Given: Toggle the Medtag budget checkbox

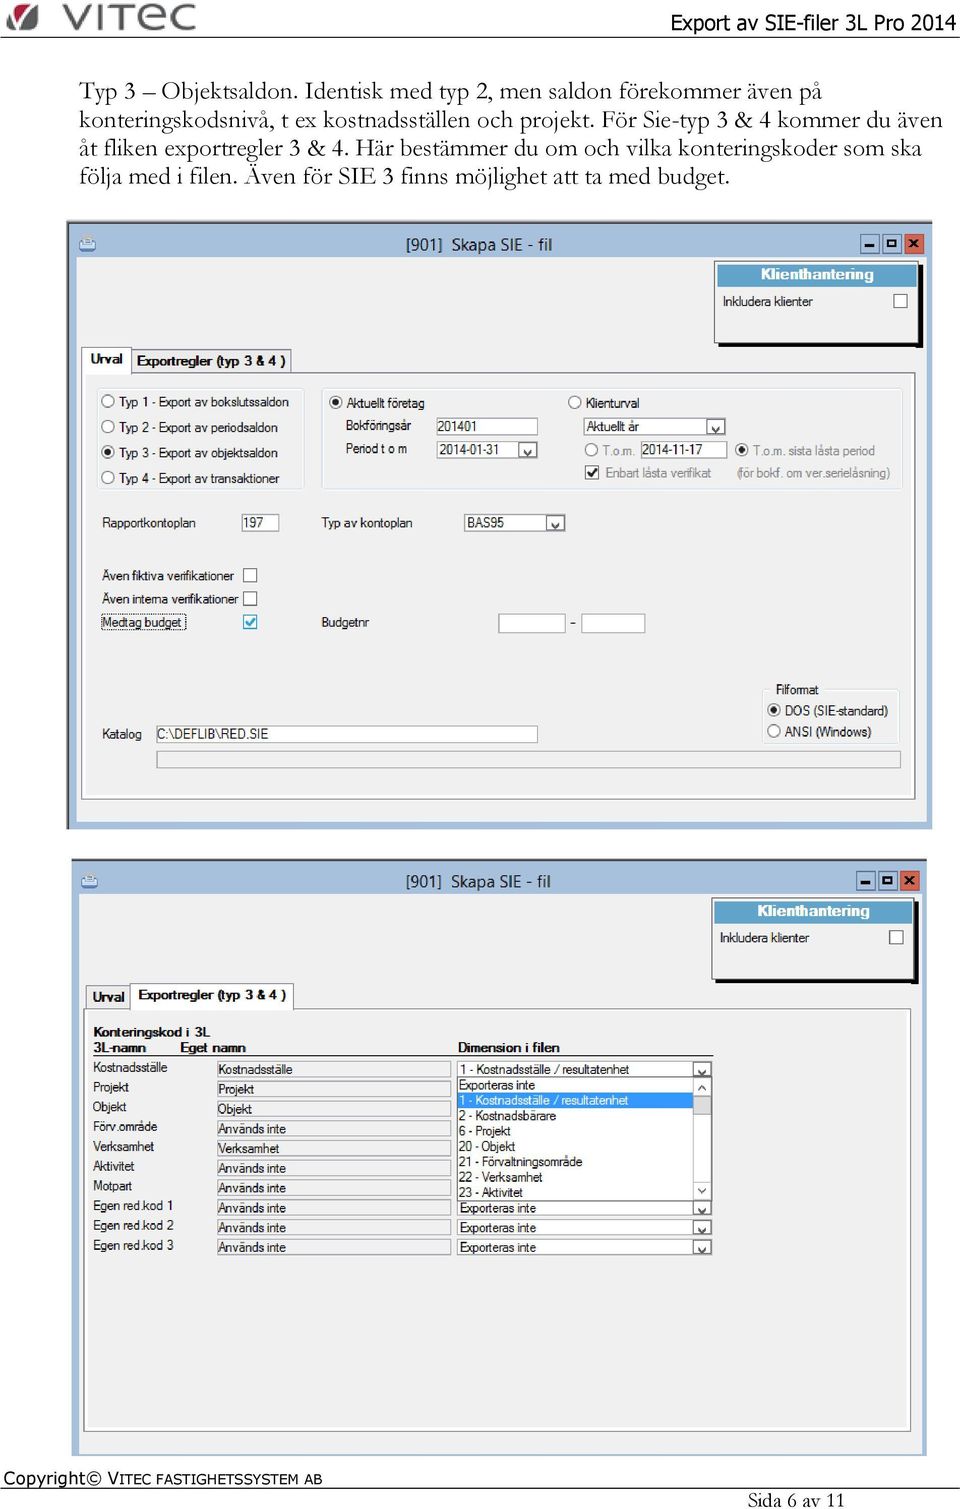Looking at the screenshot, I should [250, 622].
